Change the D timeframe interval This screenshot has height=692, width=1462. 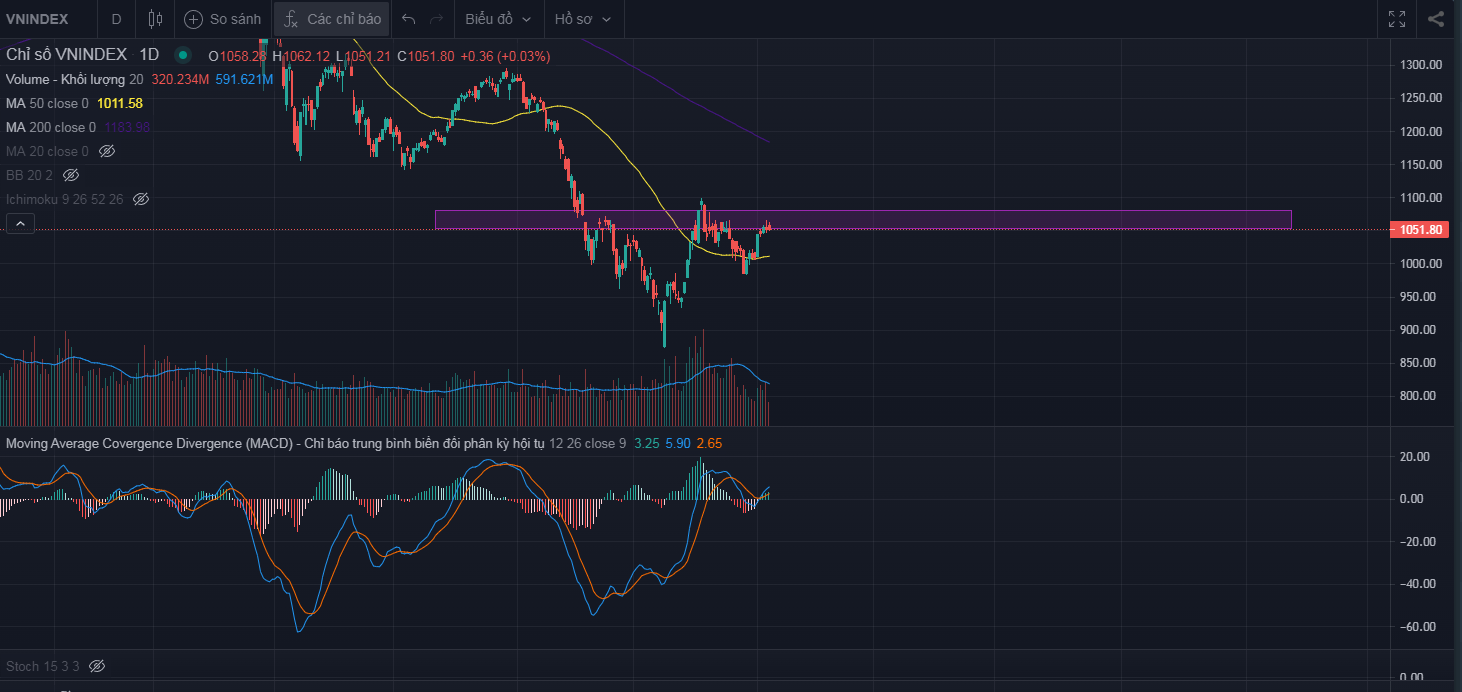pos(116,19)
